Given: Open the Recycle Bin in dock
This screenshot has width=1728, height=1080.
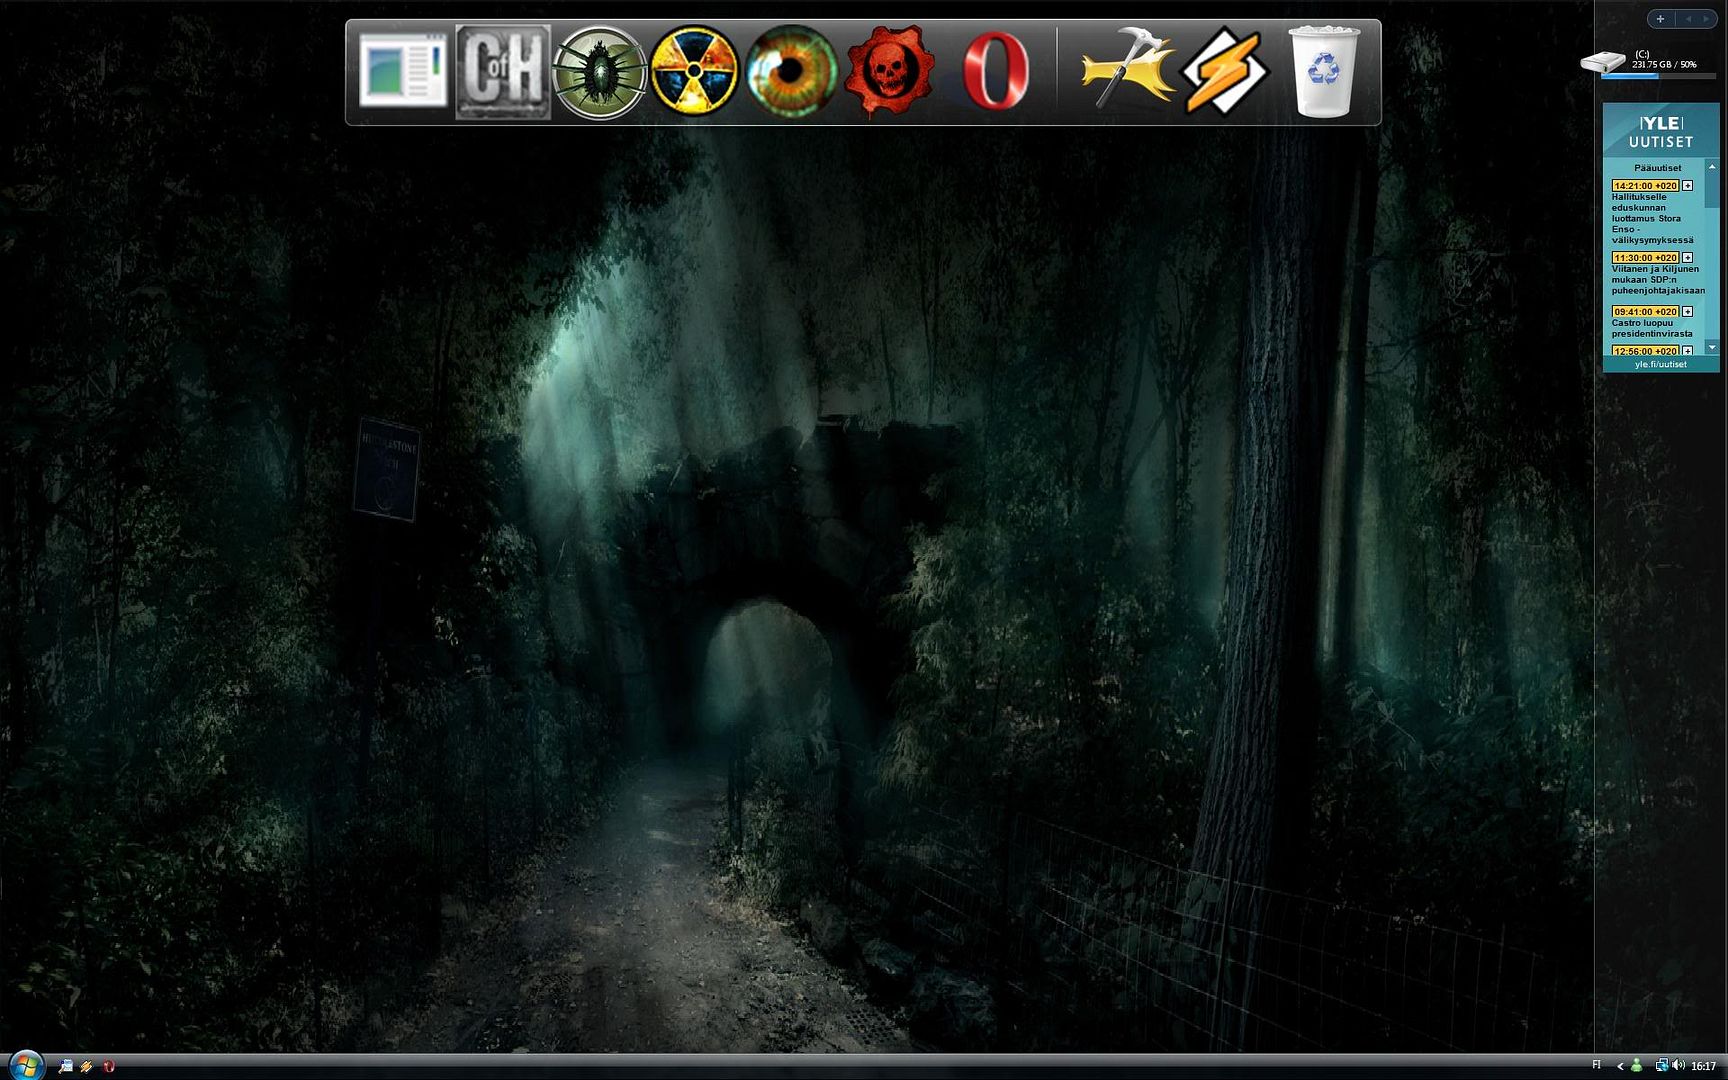Looking at the screenshot, I should pos(1323,72).
